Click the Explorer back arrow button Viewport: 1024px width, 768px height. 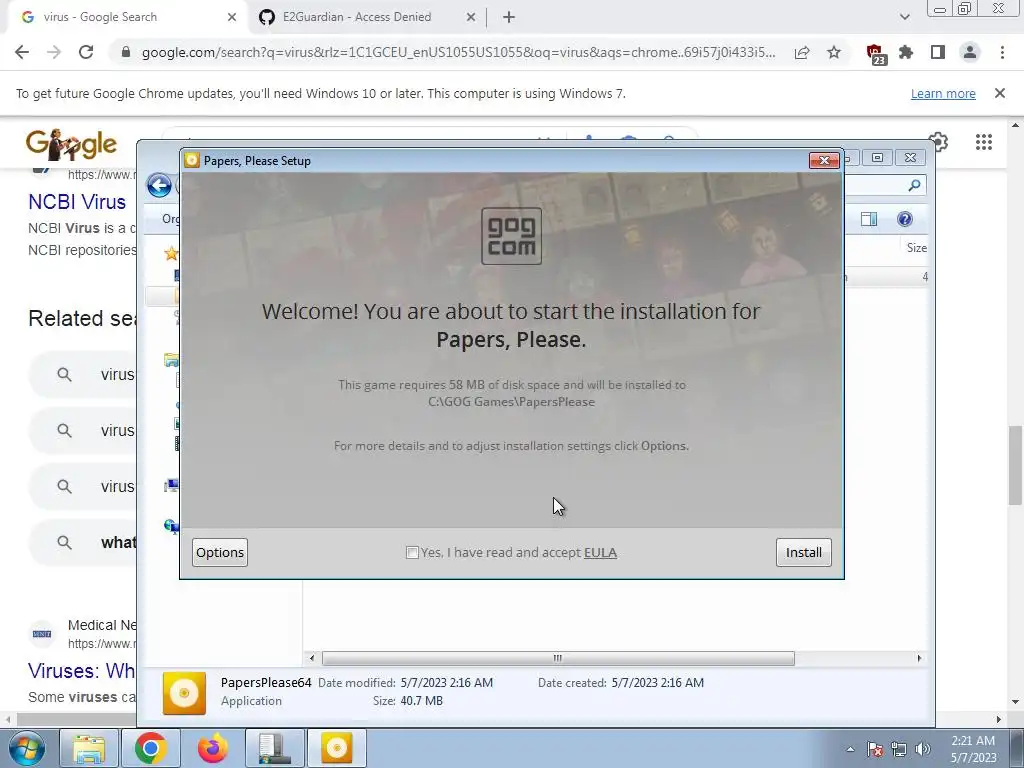(159, 185)
